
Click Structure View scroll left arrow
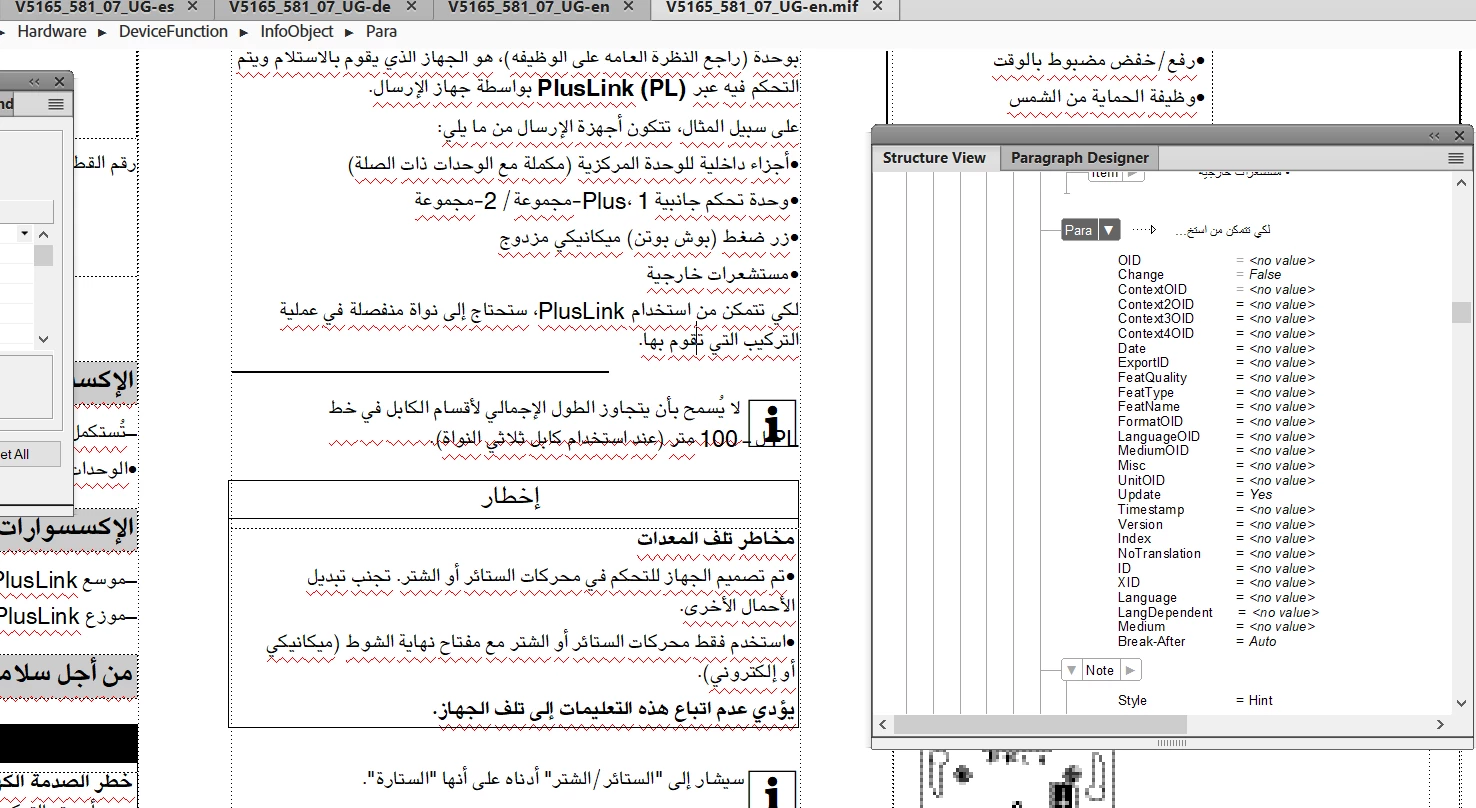(883, 724)
